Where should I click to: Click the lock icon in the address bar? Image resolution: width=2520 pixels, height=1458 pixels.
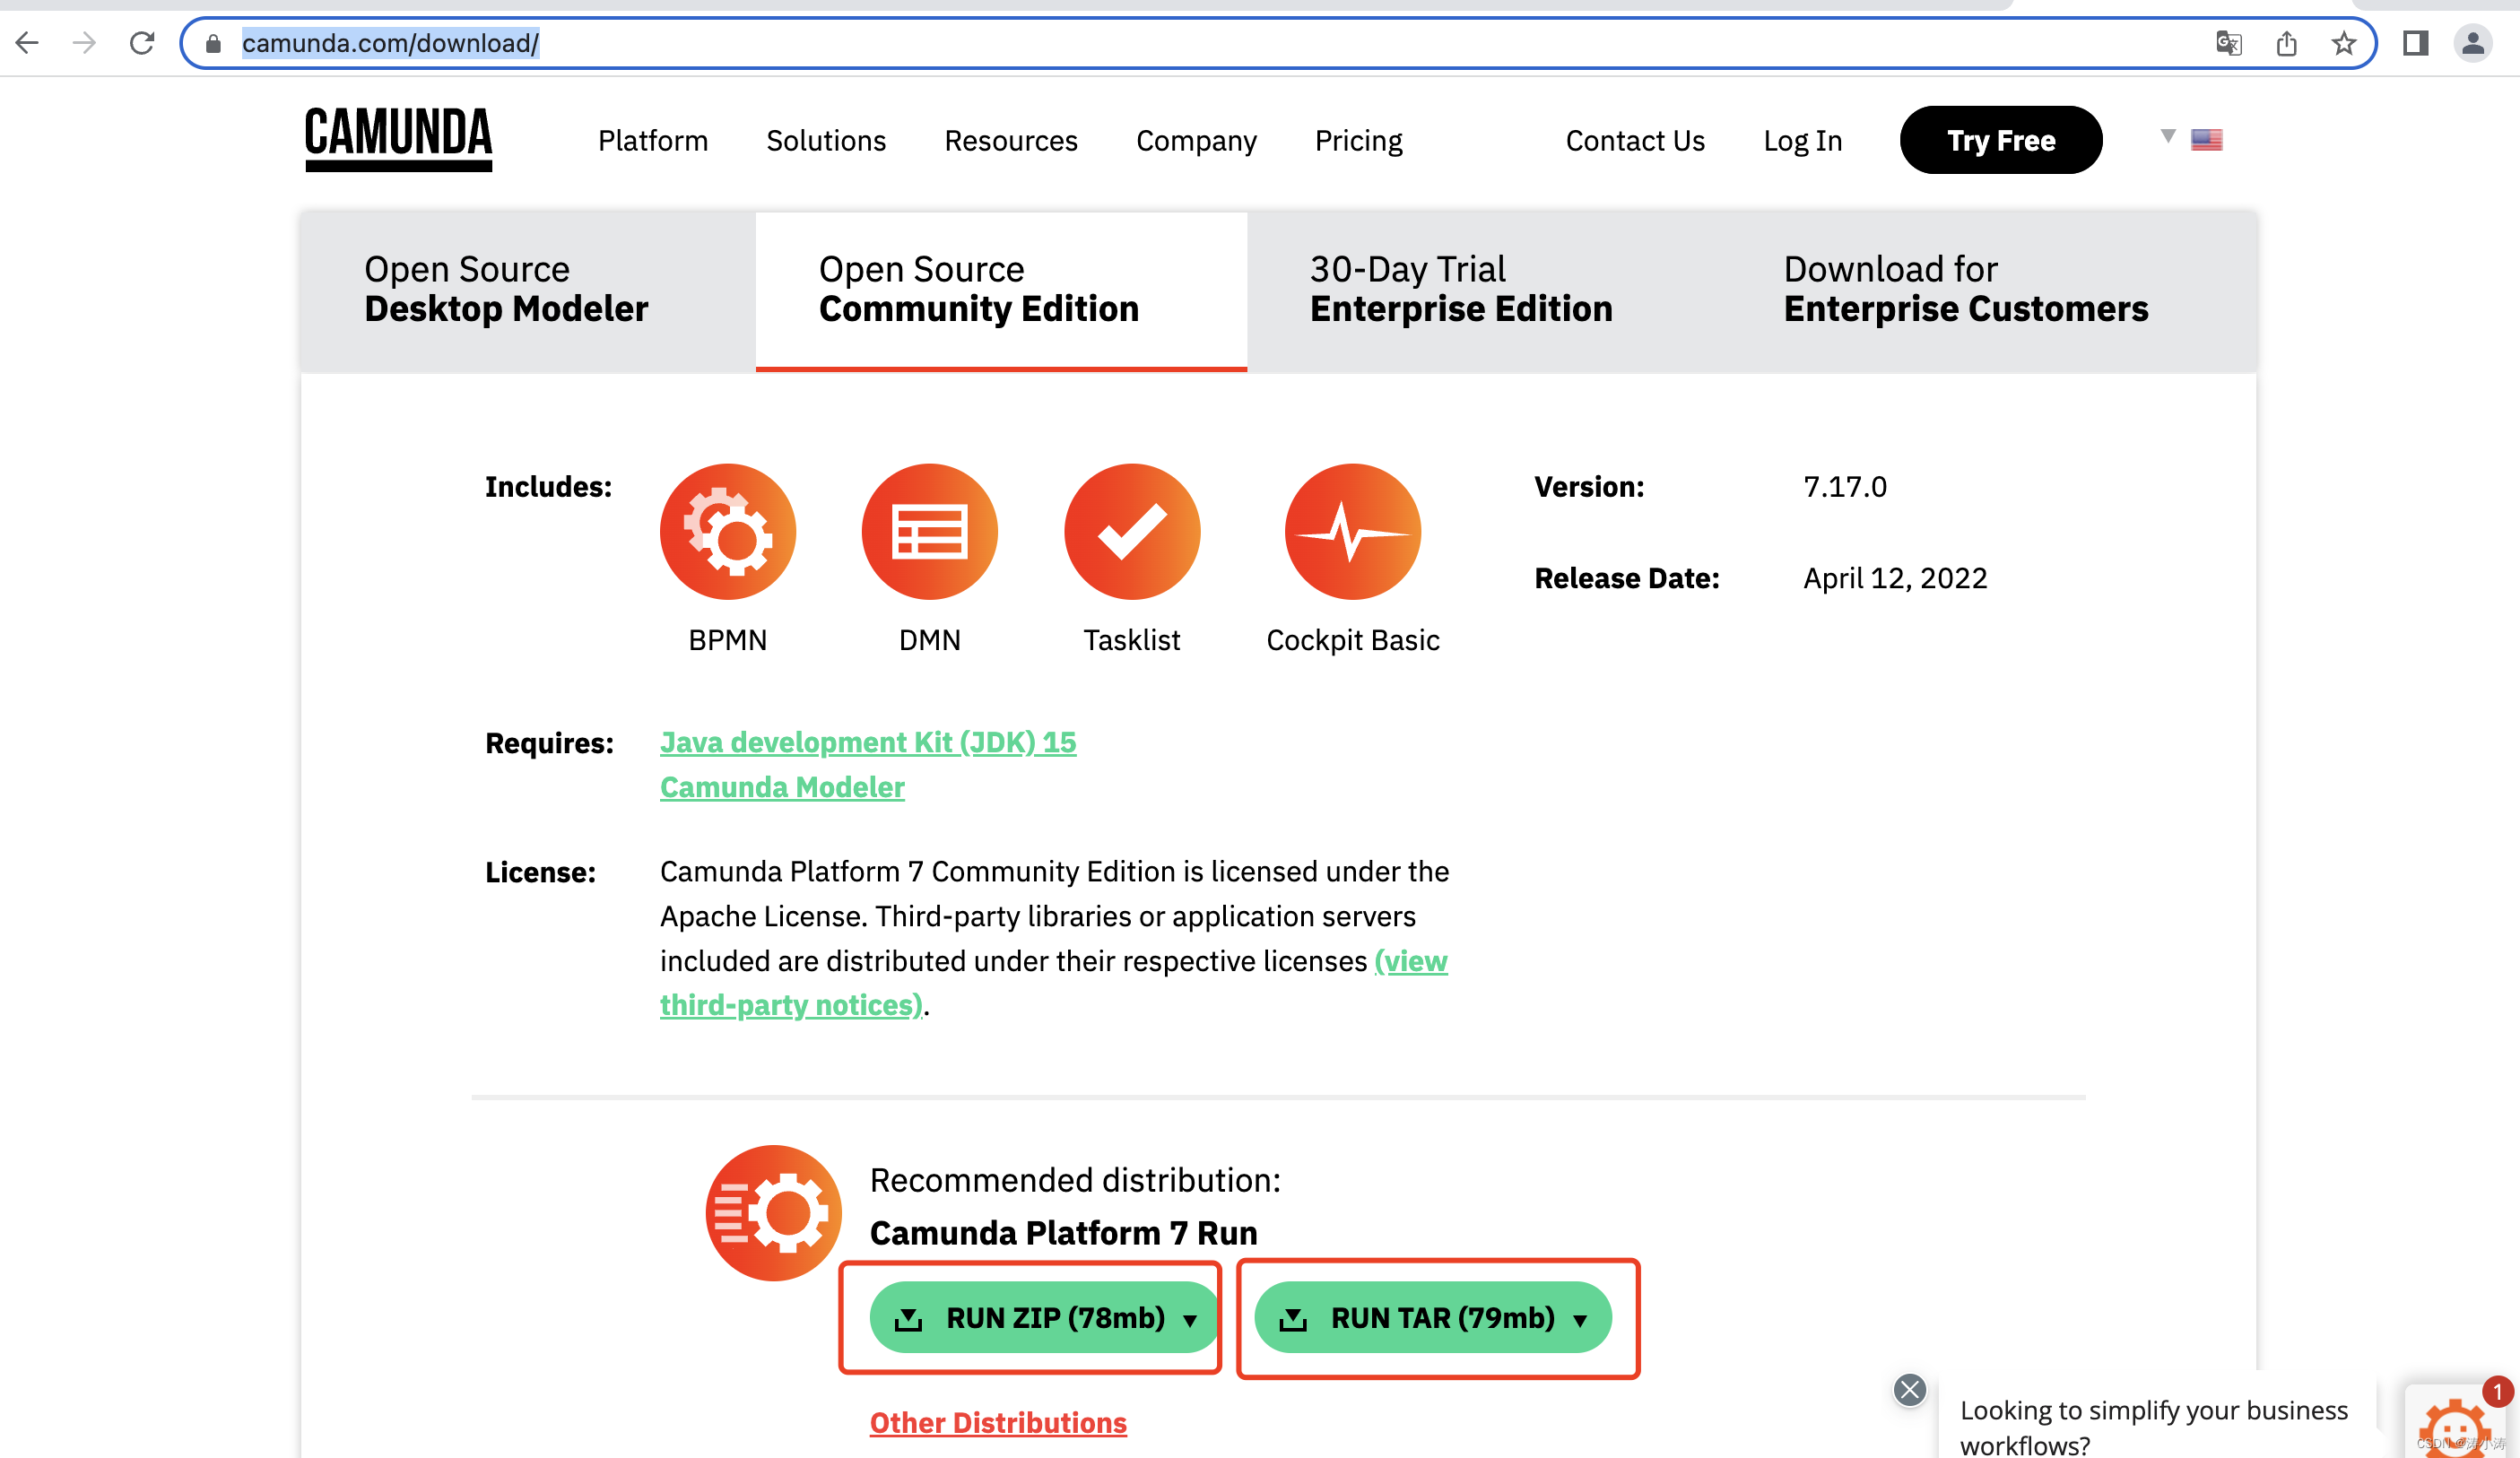(213, 44)
